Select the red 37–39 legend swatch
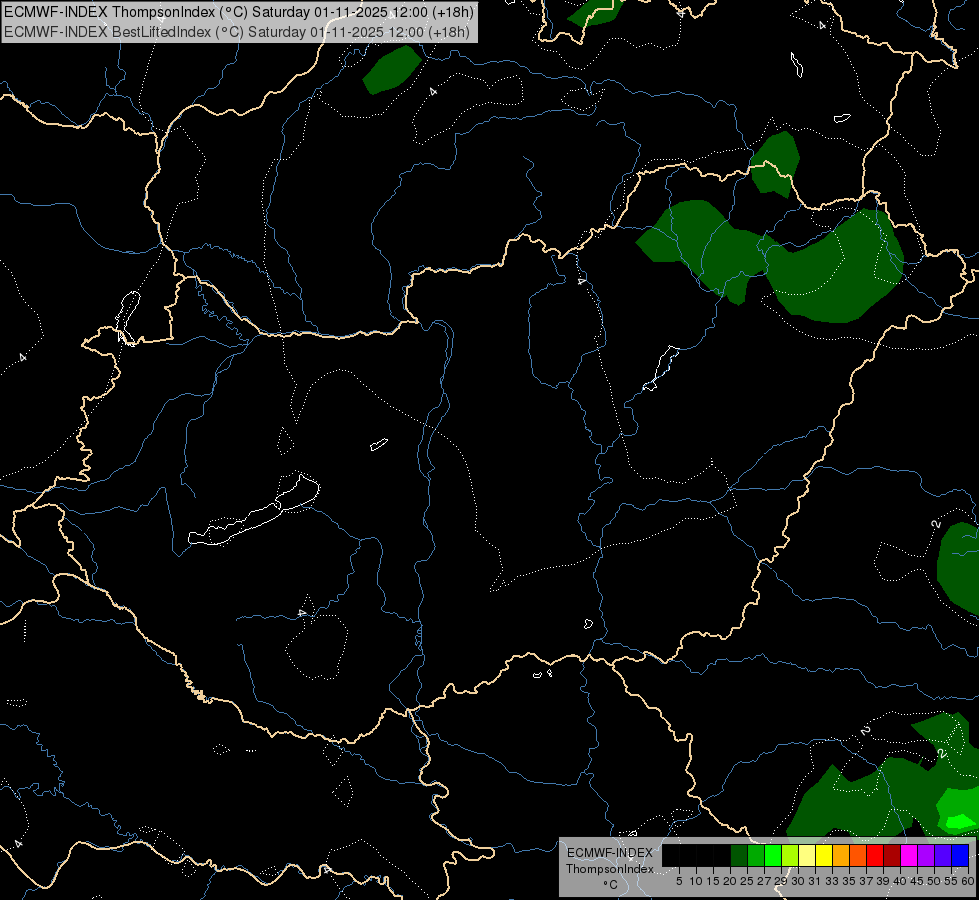Viewport: 979px width, 900px height. coord(875,855)
